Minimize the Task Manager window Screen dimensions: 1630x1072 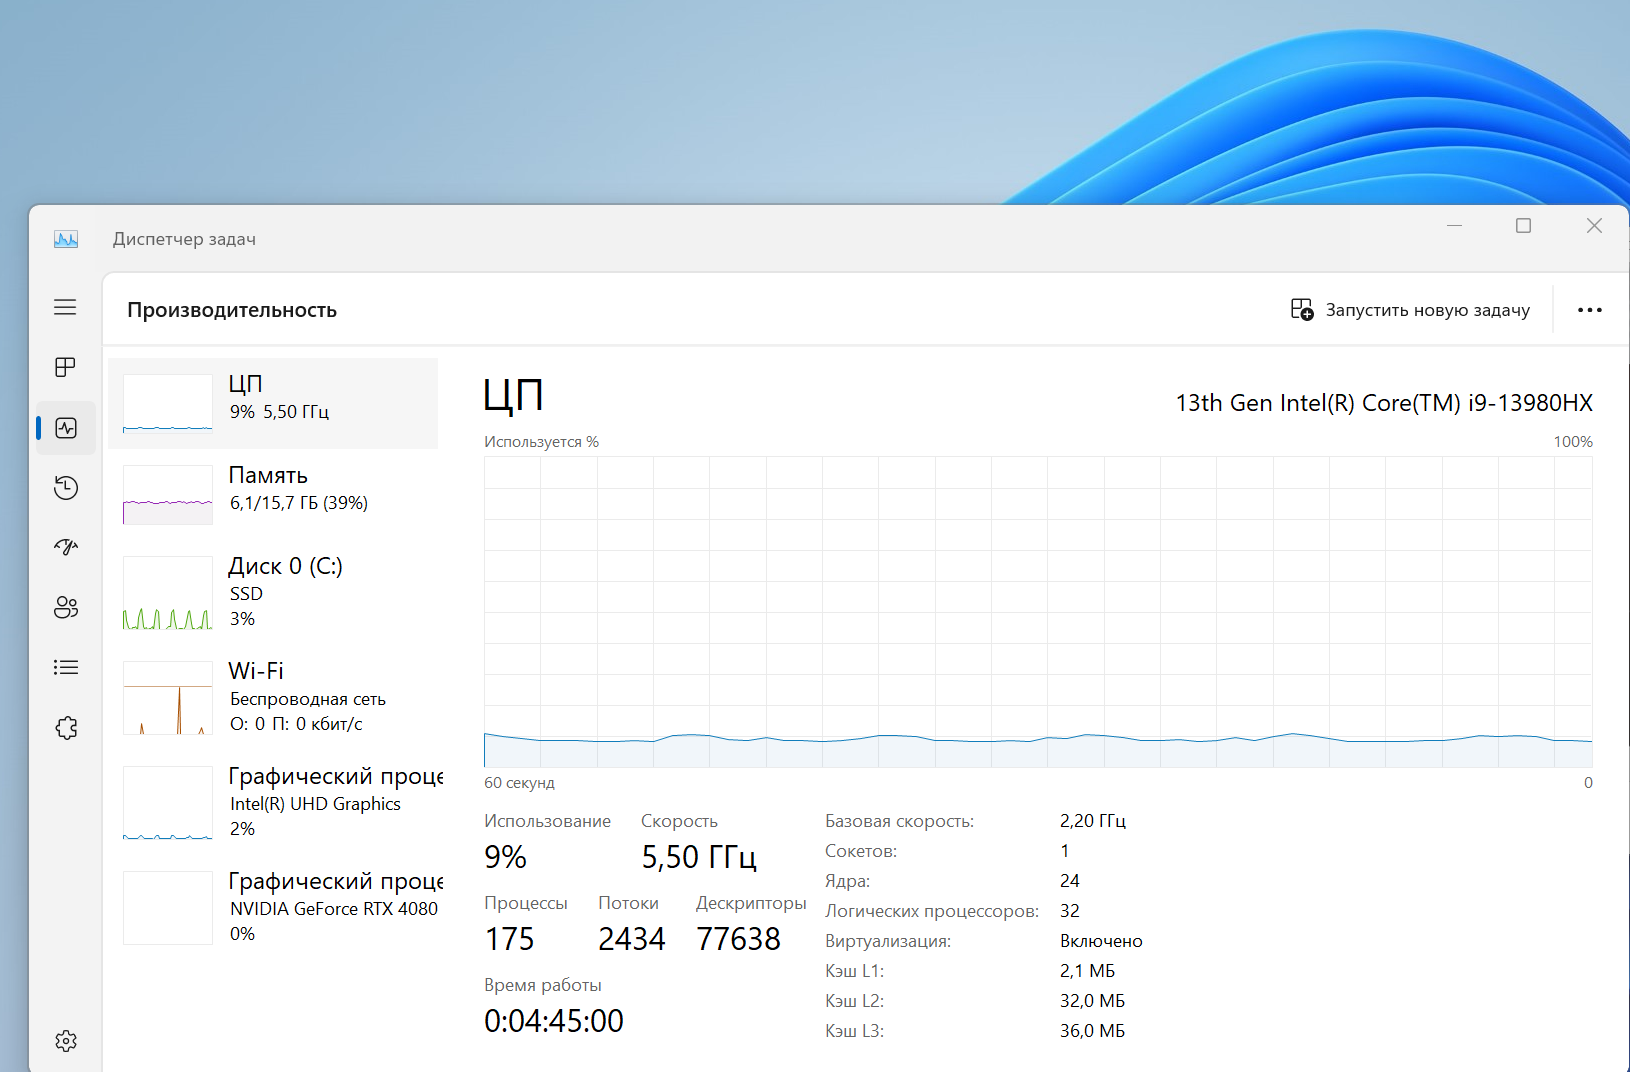[x=1454, y=226]
